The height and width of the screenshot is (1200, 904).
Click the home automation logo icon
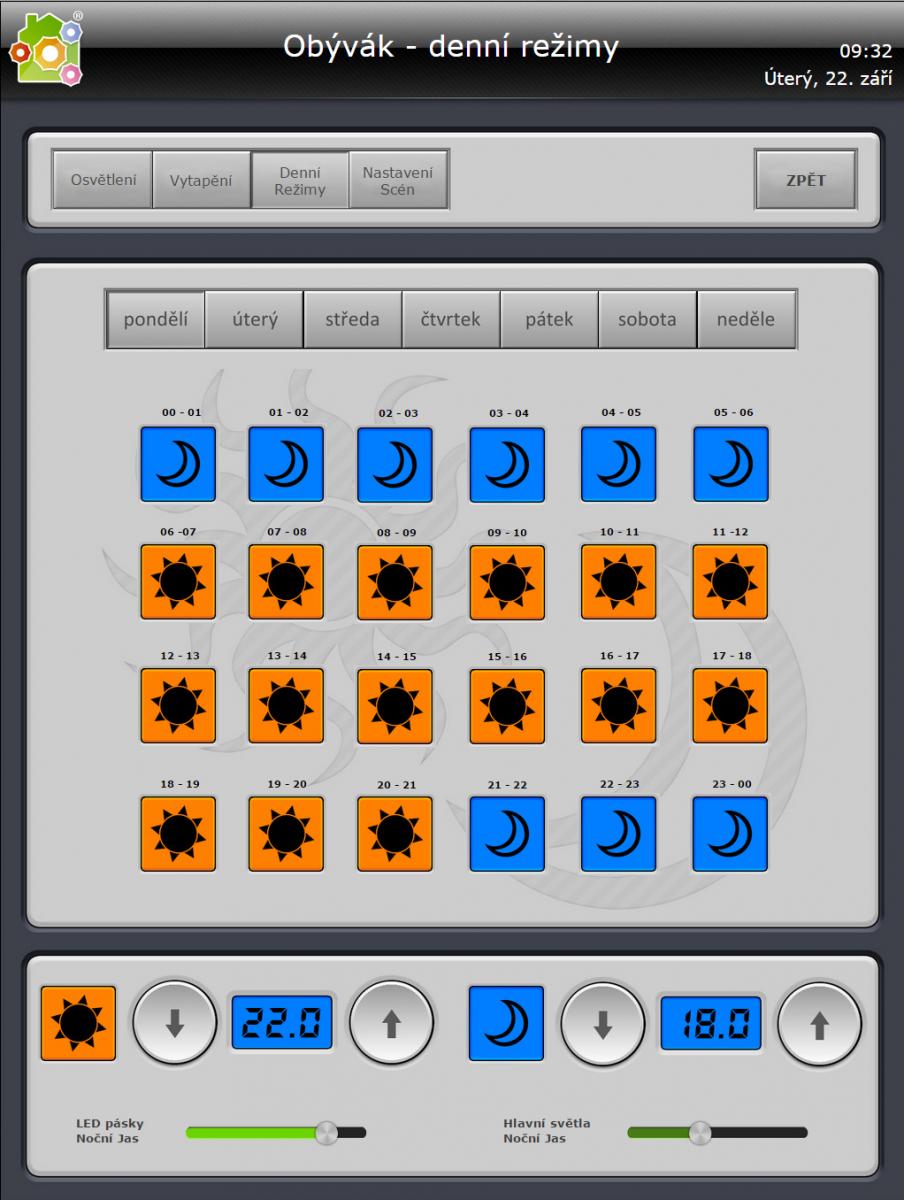(46, 50)
